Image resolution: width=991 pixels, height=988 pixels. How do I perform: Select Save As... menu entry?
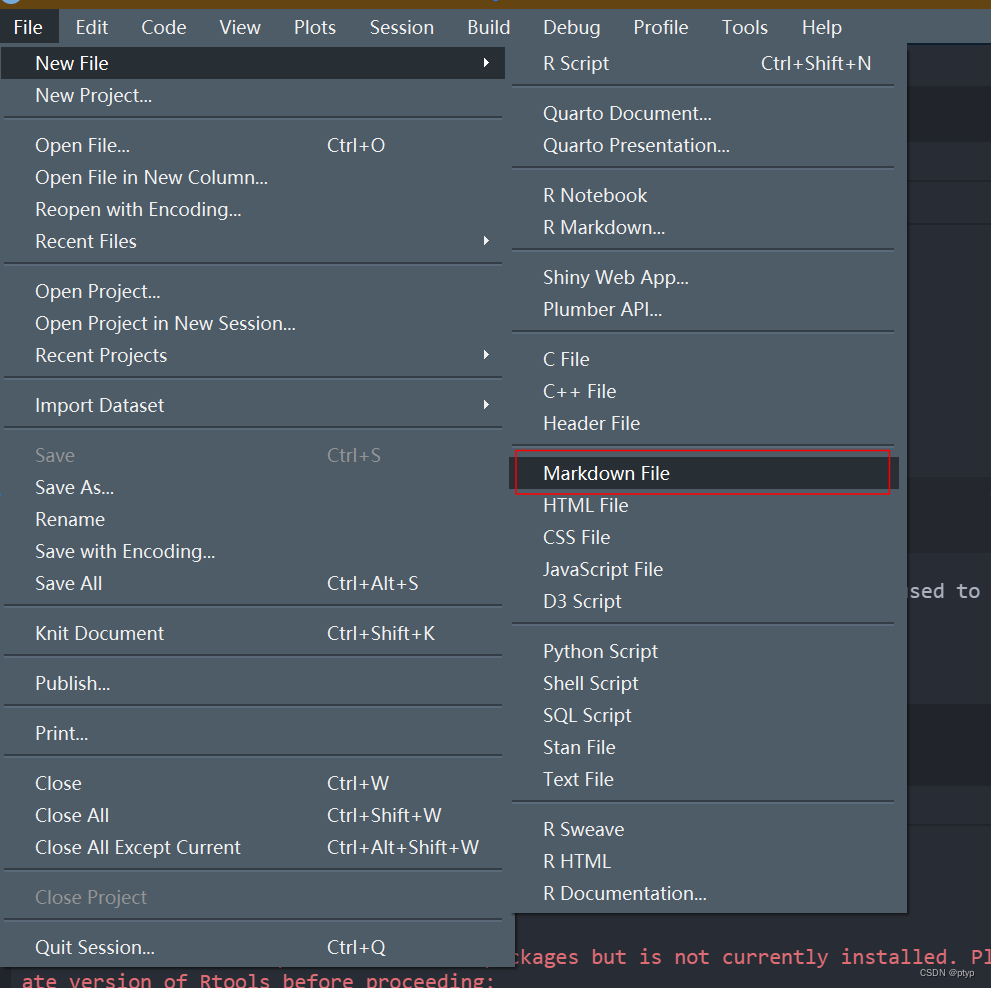[253, 487]
